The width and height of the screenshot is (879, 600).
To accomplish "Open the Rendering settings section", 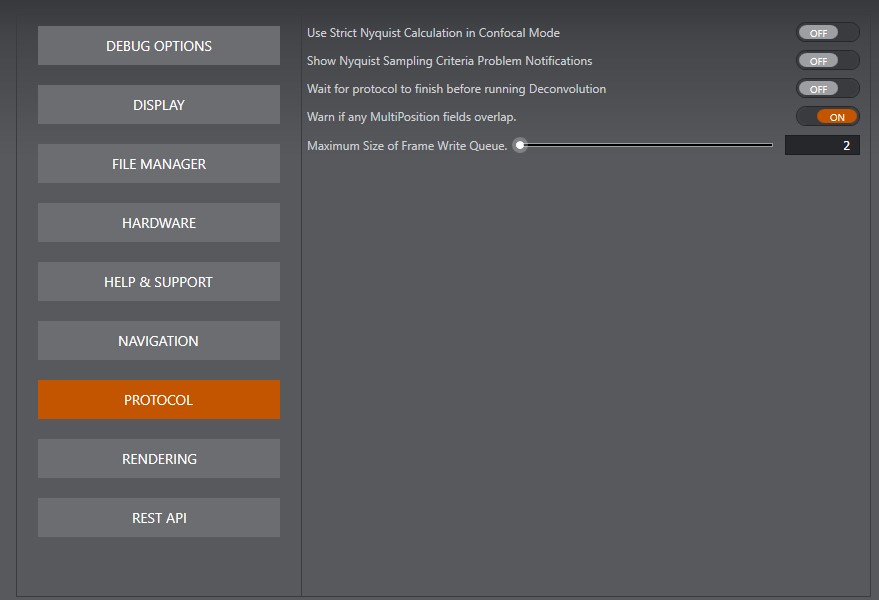I will click(159, 459).
